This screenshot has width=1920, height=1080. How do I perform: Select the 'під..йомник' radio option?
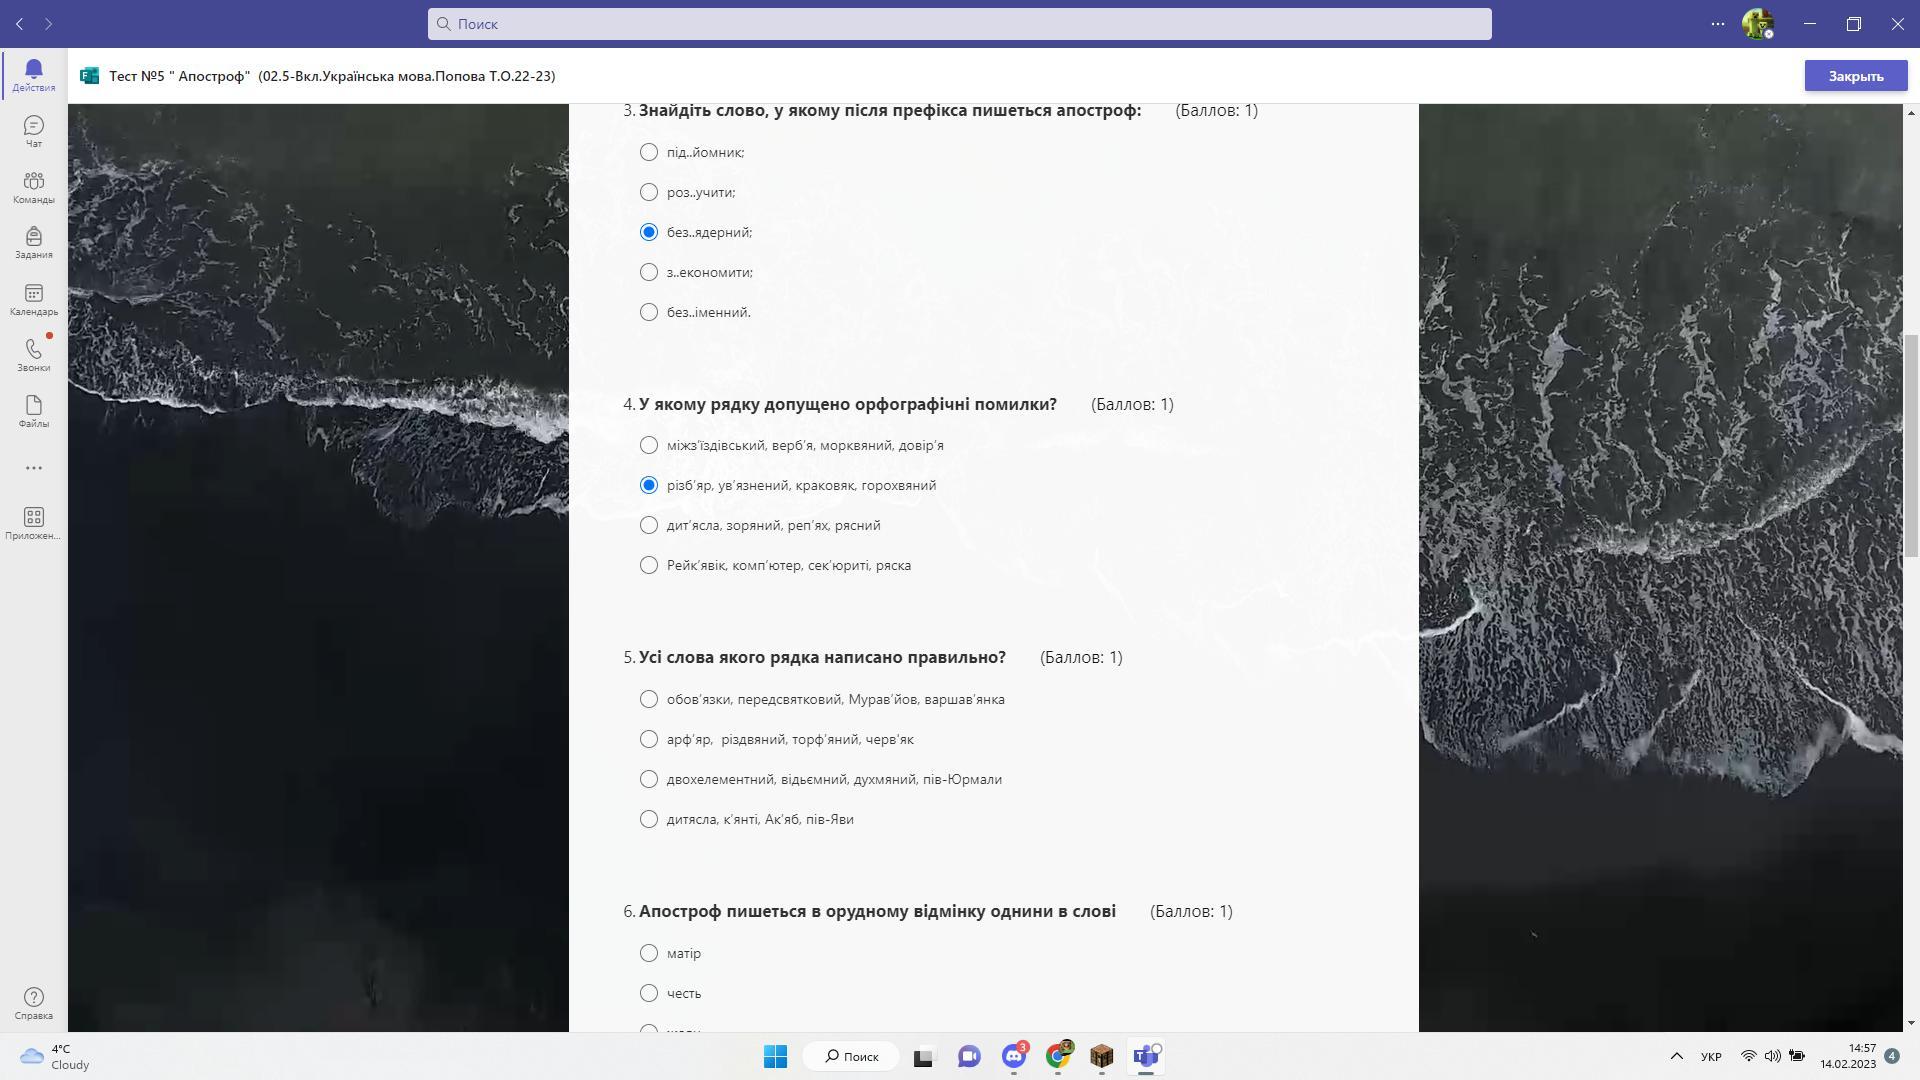(x=649, y=152)
